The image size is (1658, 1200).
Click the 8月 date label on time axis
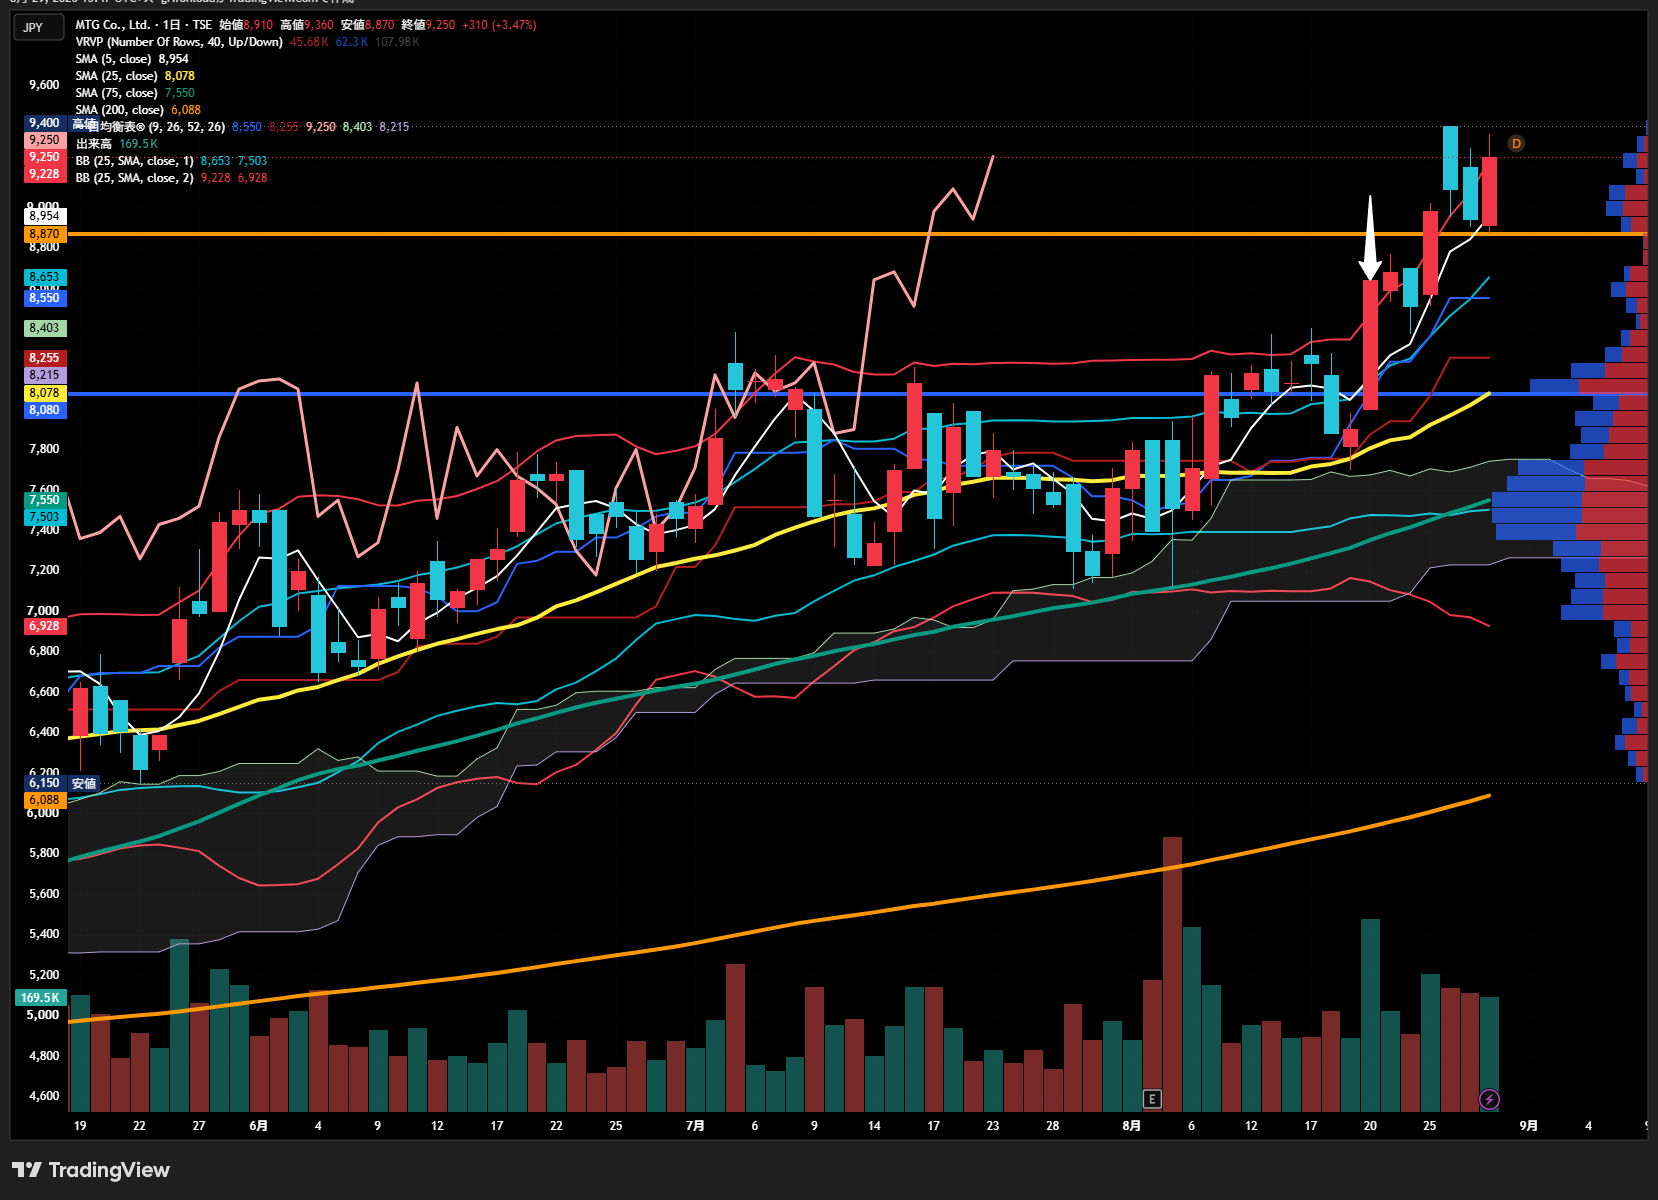[1131, 1126]
